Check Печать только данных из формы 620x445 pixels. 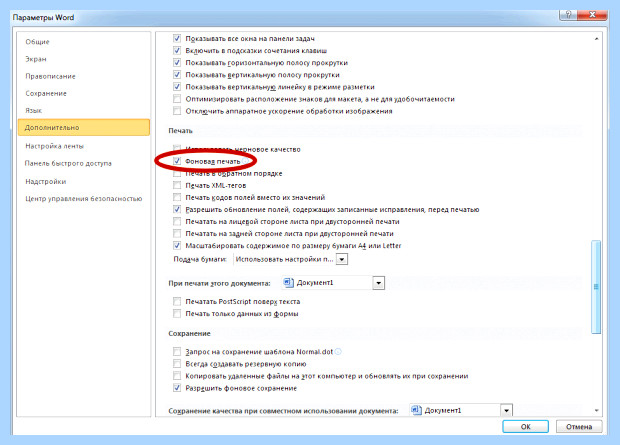pyautogui.click(x=177, y=314)
